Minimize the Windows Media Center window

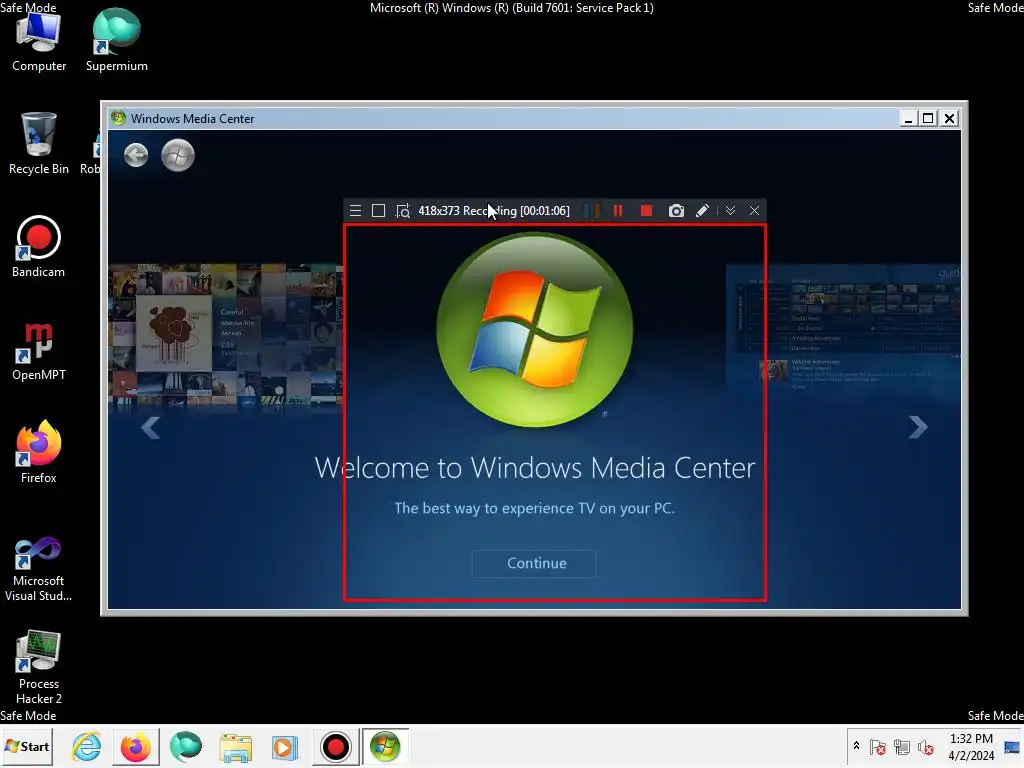point(908,118)
